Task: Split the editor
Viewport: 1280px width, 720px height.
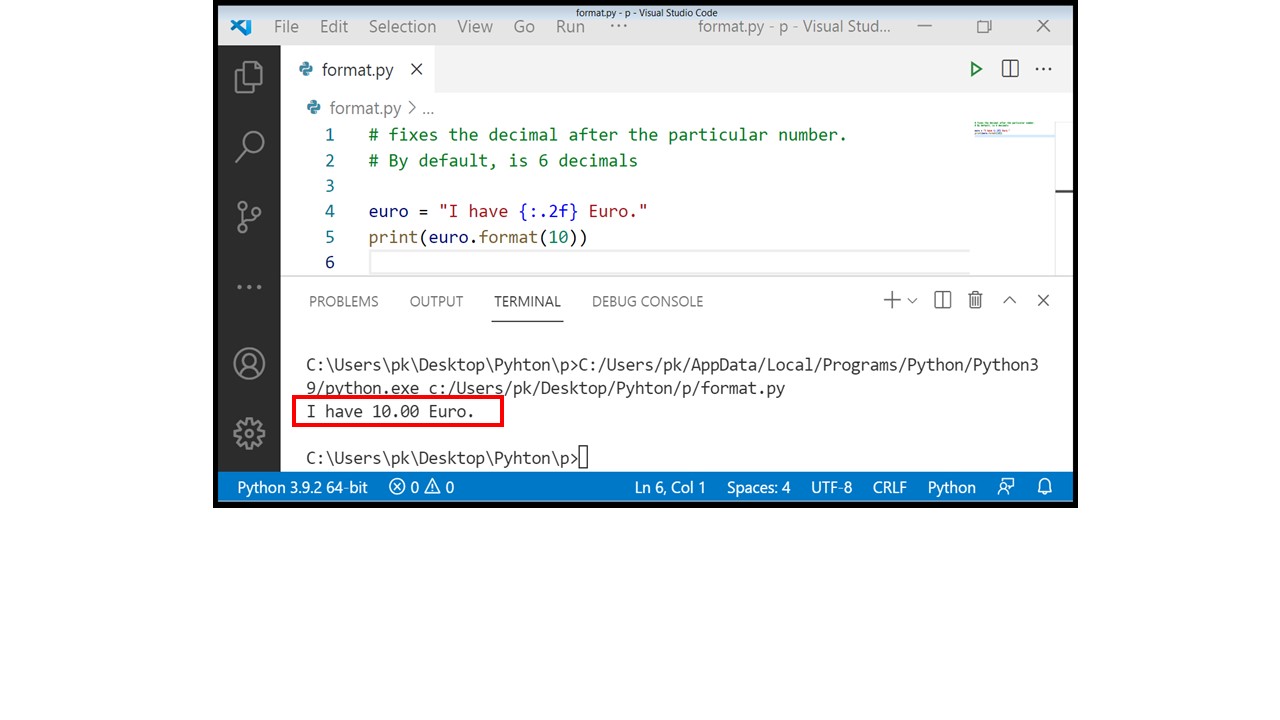Action: [x=1009, y=68]
